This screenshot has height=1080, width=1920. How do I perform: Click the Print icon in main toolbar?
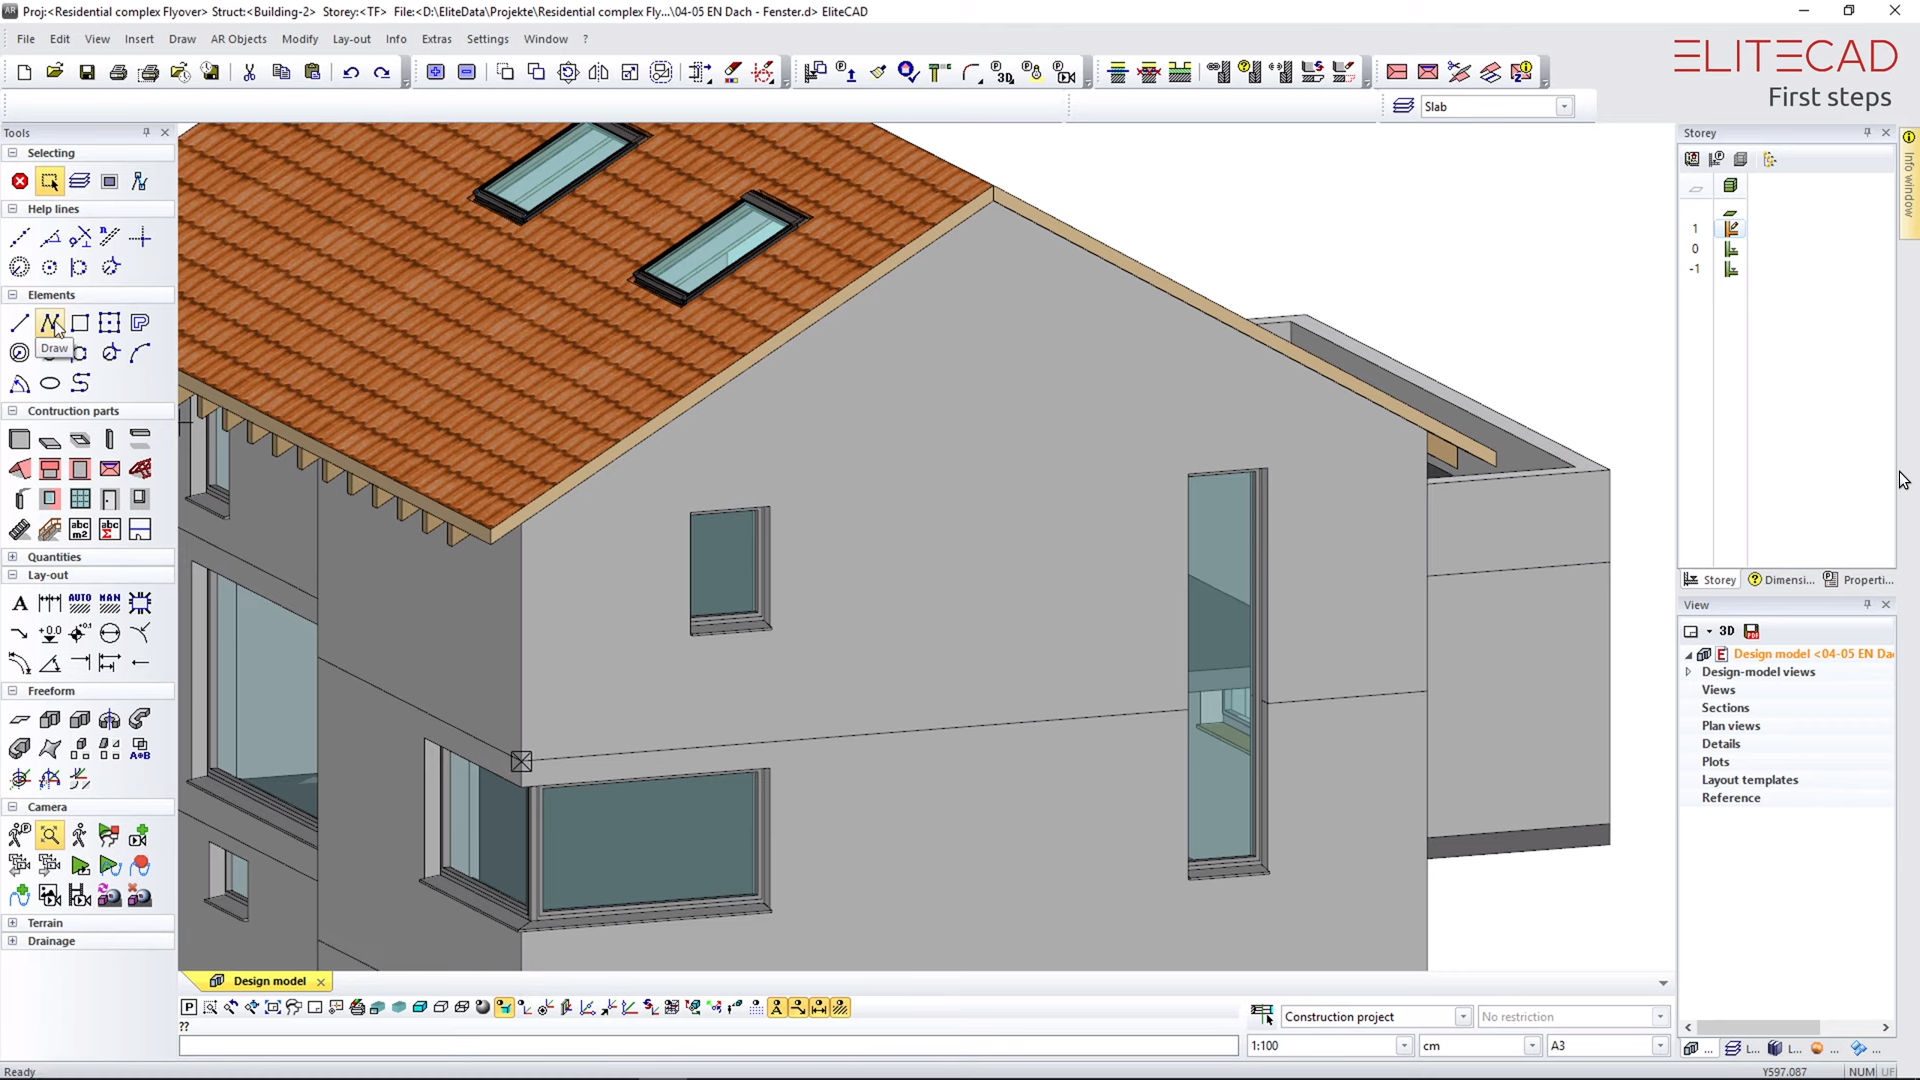pos(118,72)
